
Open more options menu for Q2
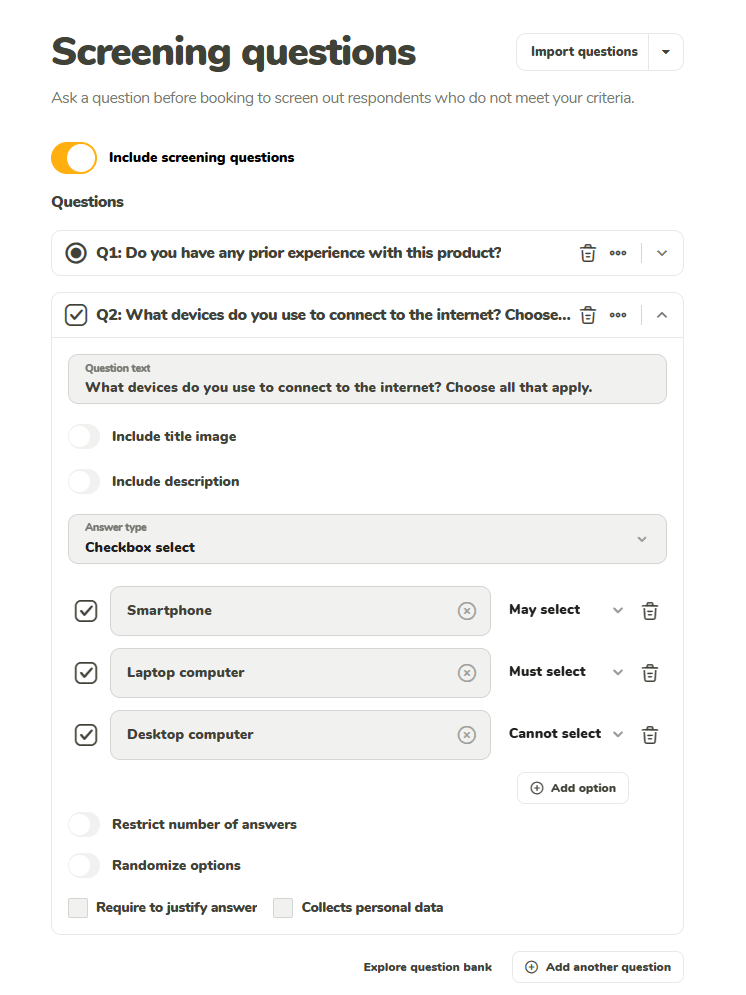pyautogui.click(x=618, y=315)
